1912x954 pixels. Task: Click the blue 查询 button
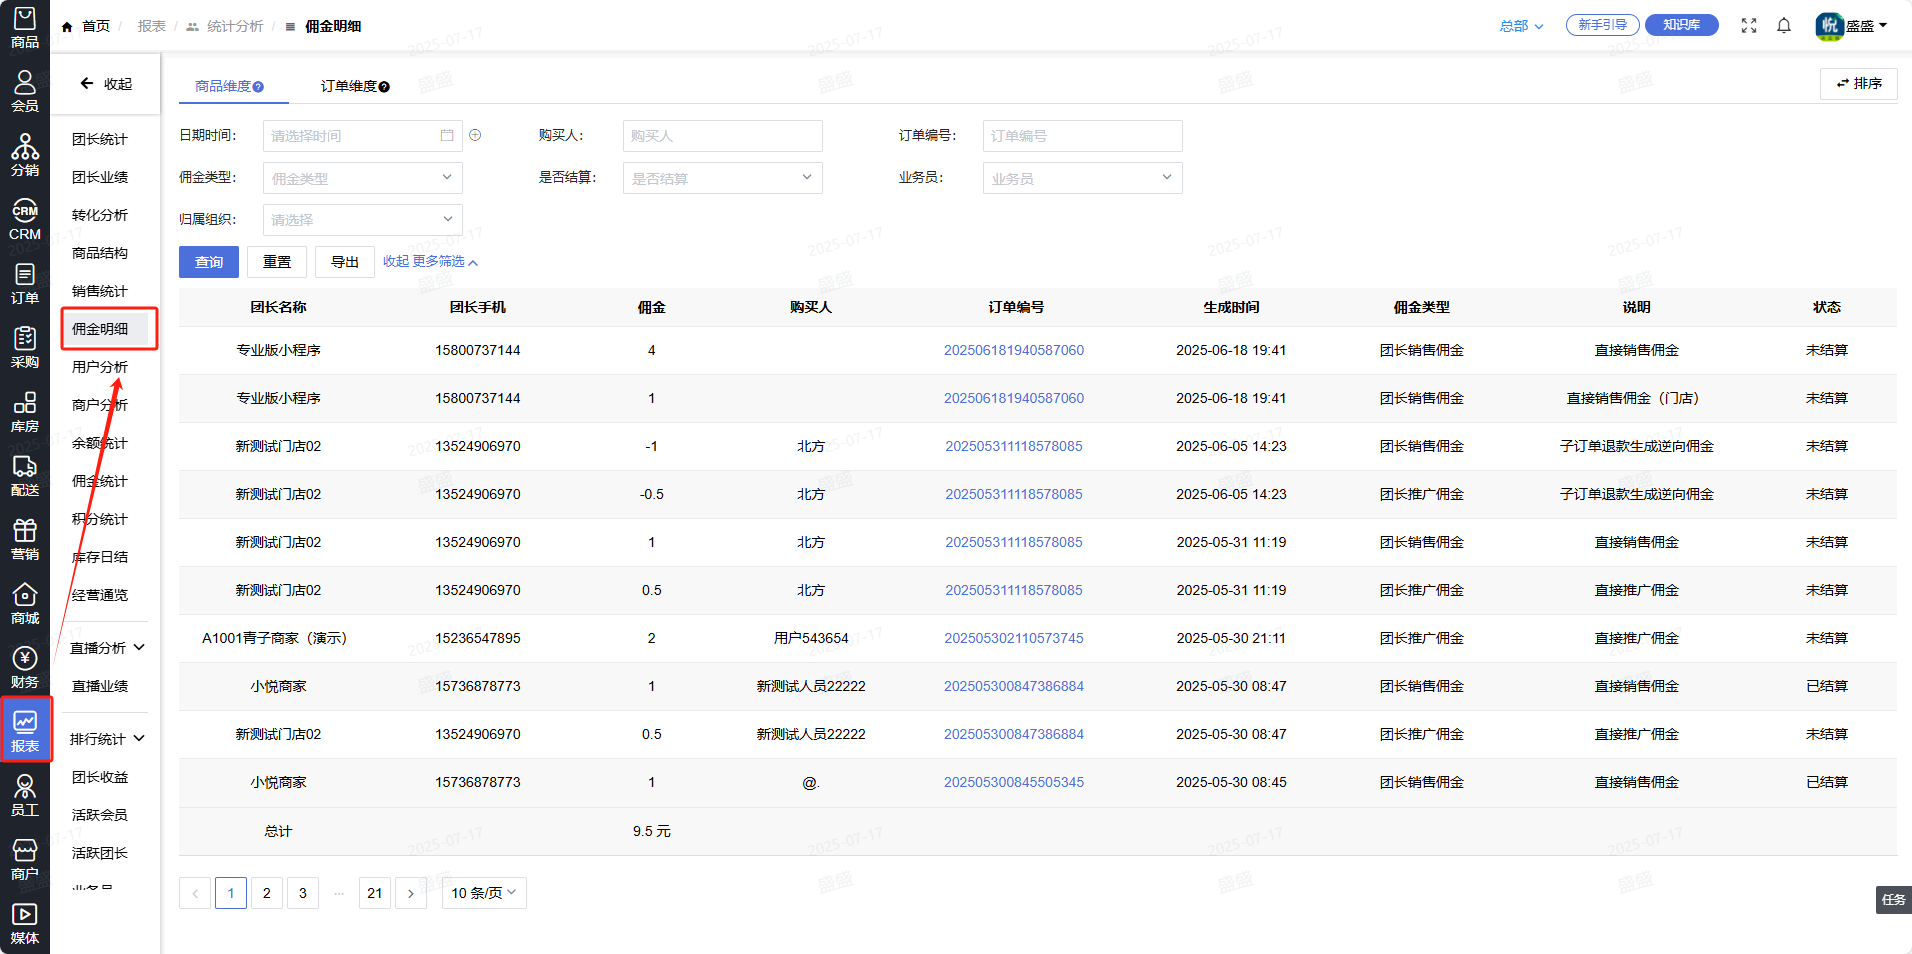[x=209, y=262]
